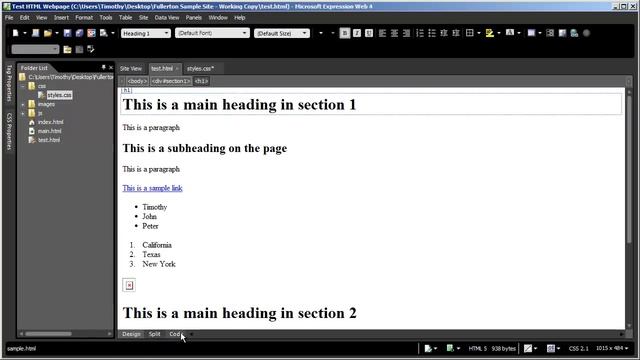Align text right
This screenshot has width=640, height=360.
click(x=406, y=33)
